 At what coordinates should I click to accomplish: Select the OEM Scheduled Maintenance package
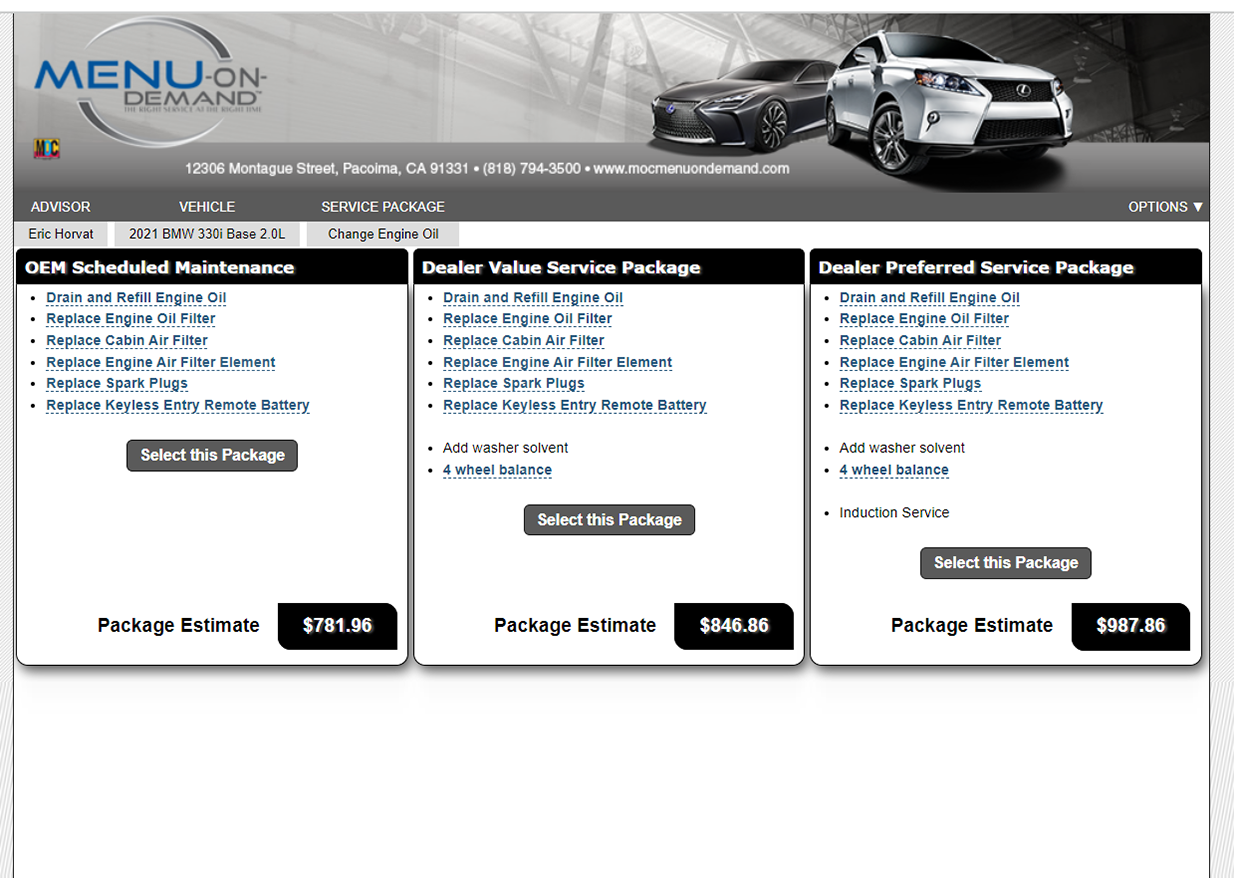click(x=212, y=455)
